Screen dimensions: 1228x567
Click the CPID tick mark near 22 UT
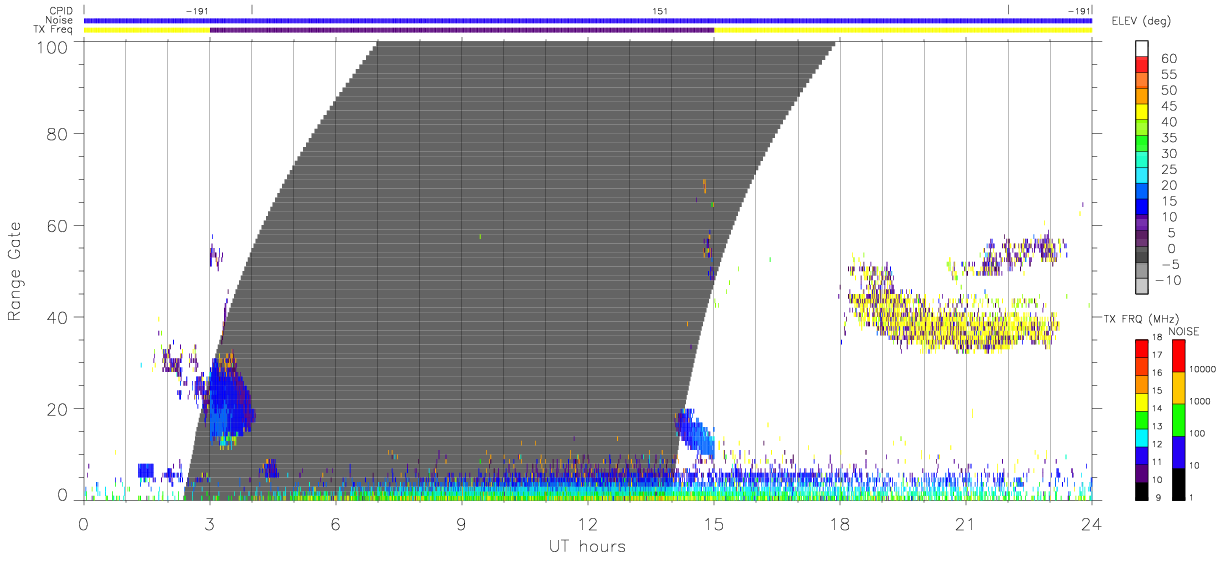coord(1008,10)
